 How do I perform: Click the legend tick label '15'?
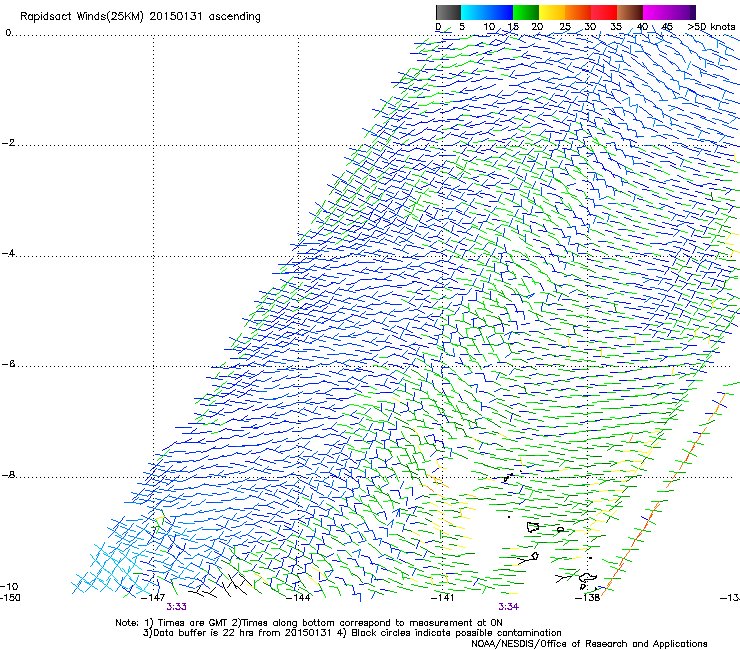(513, 27)
